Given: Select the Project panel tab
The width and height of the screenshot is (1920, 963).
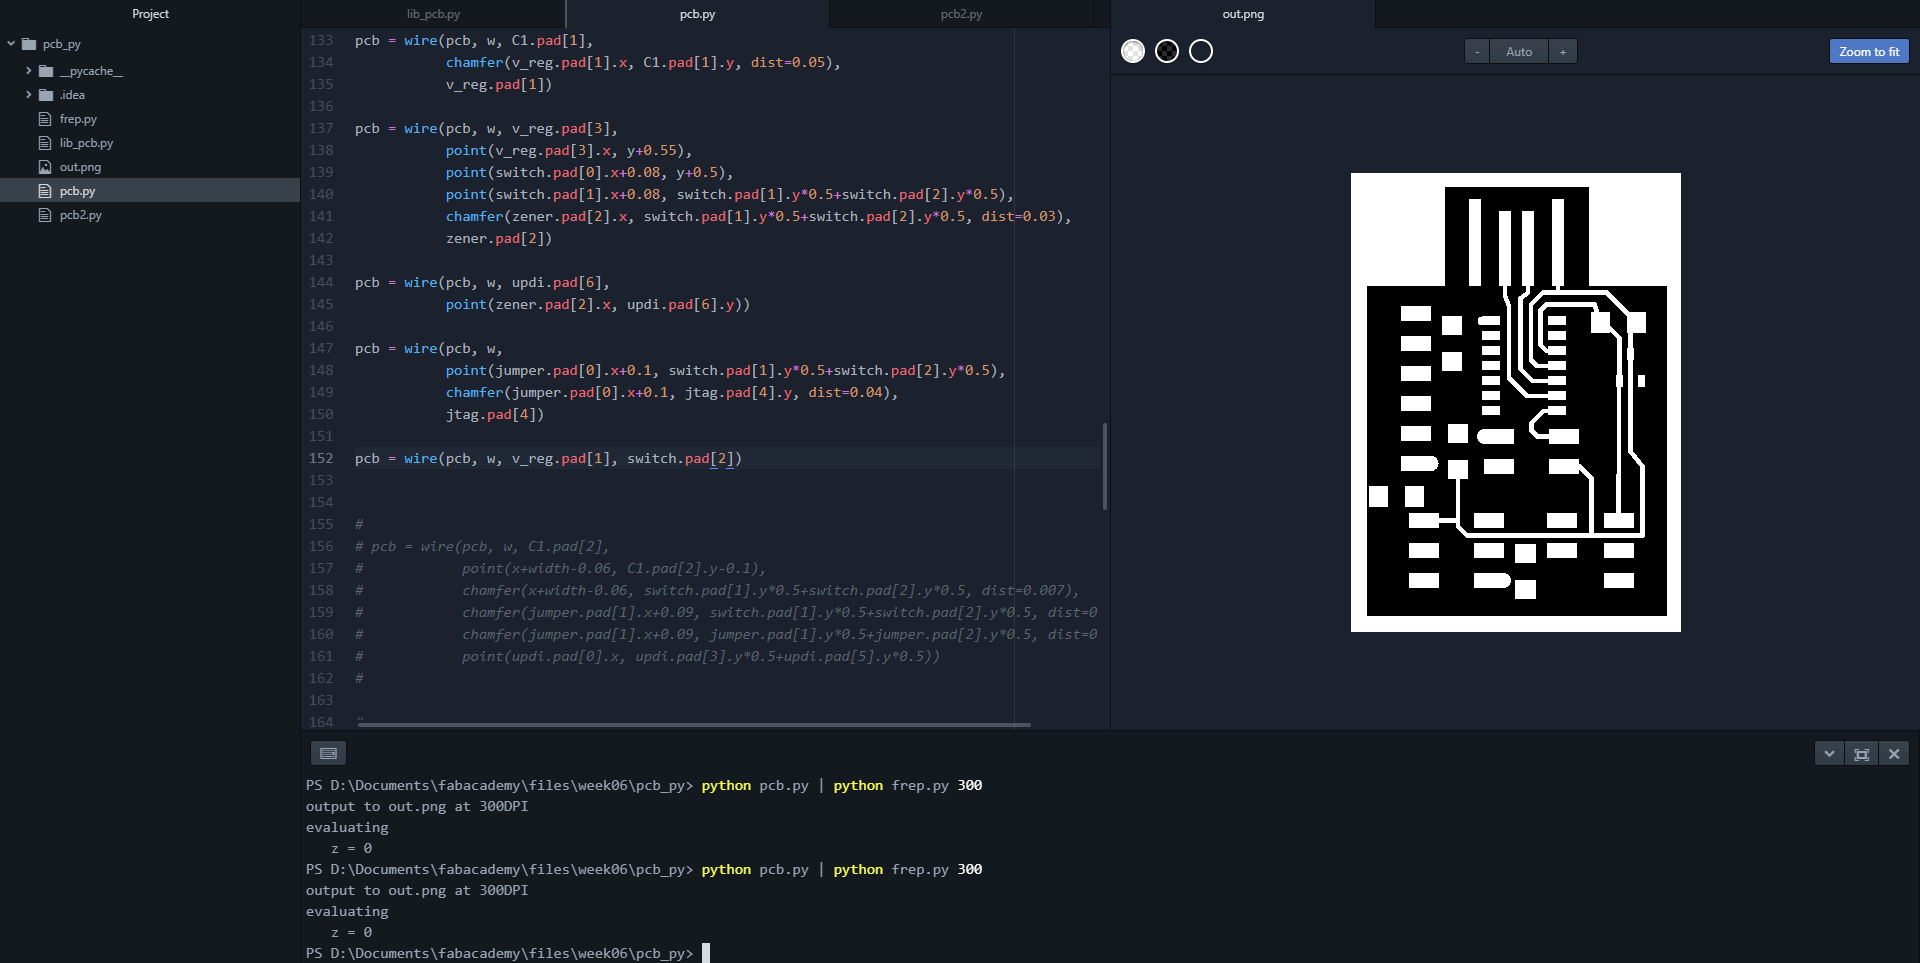Looking at the screenshot, I should click(x=150, y=14).
